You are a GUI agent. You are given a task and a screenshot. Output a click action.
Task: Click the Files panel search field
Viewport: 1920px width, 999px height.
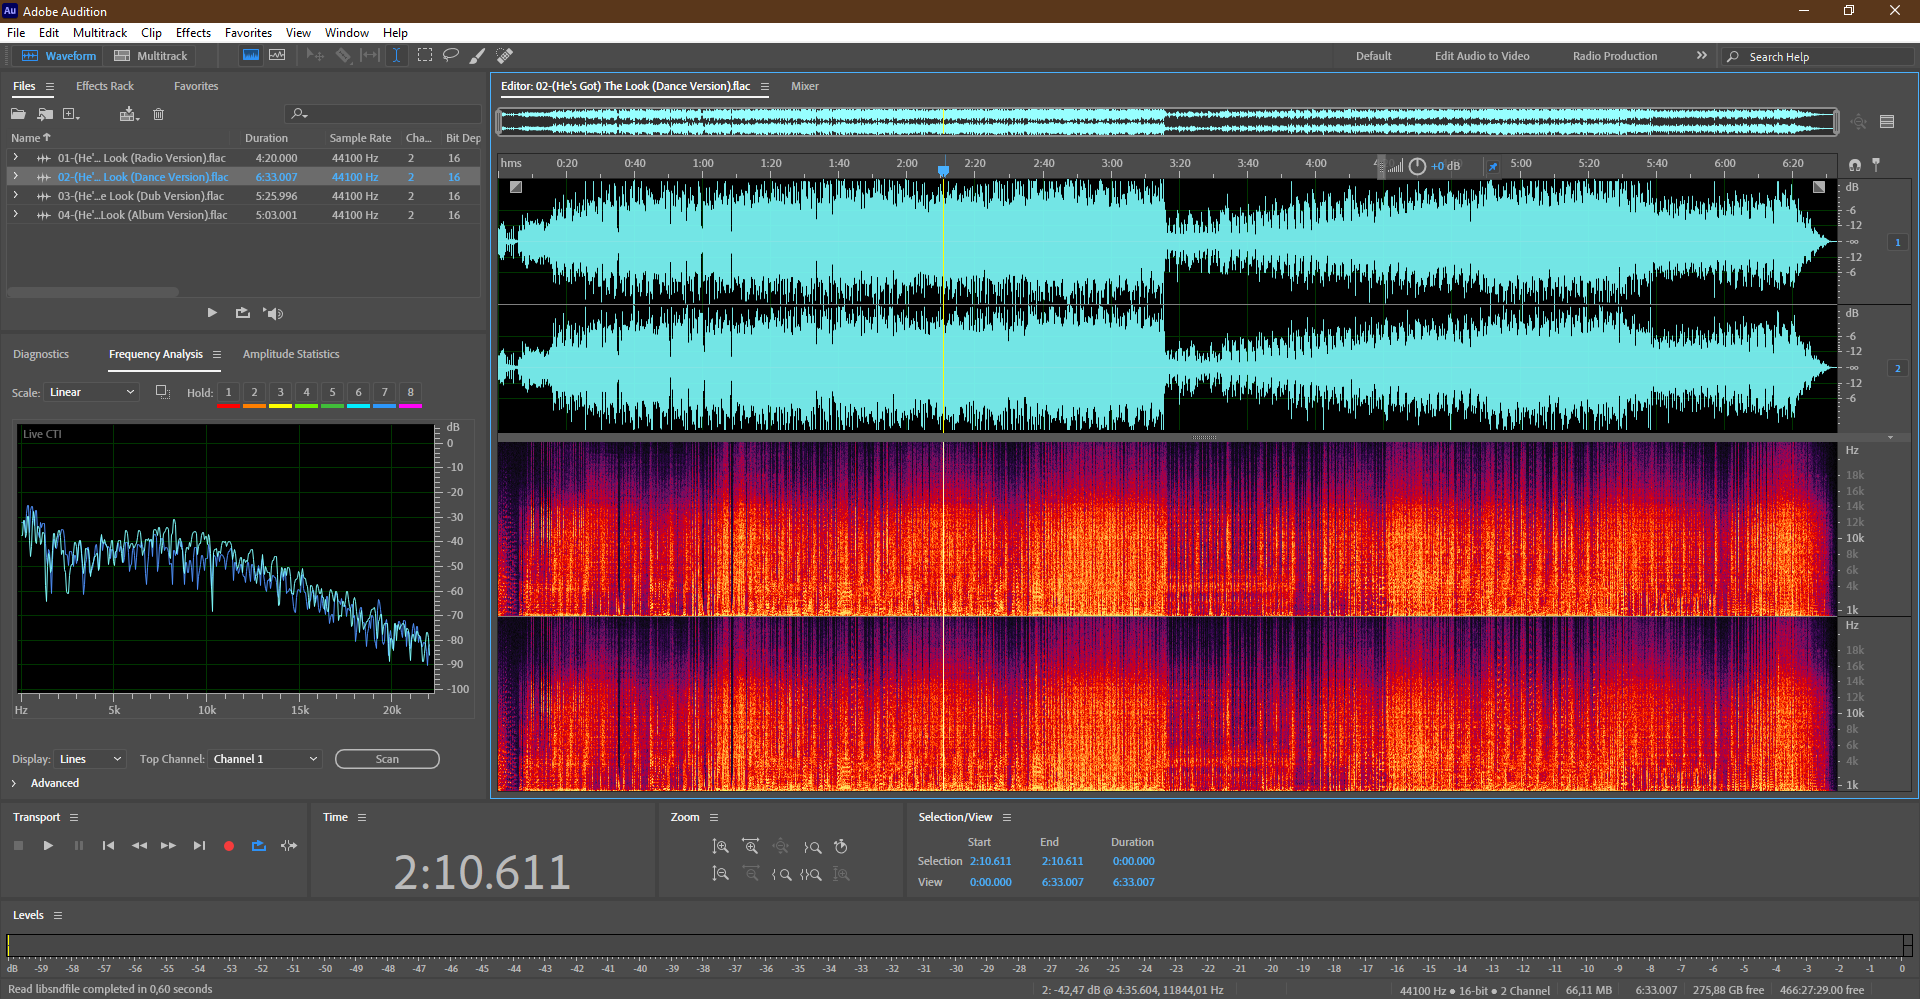pyautogui.click(x=384, y=114)
